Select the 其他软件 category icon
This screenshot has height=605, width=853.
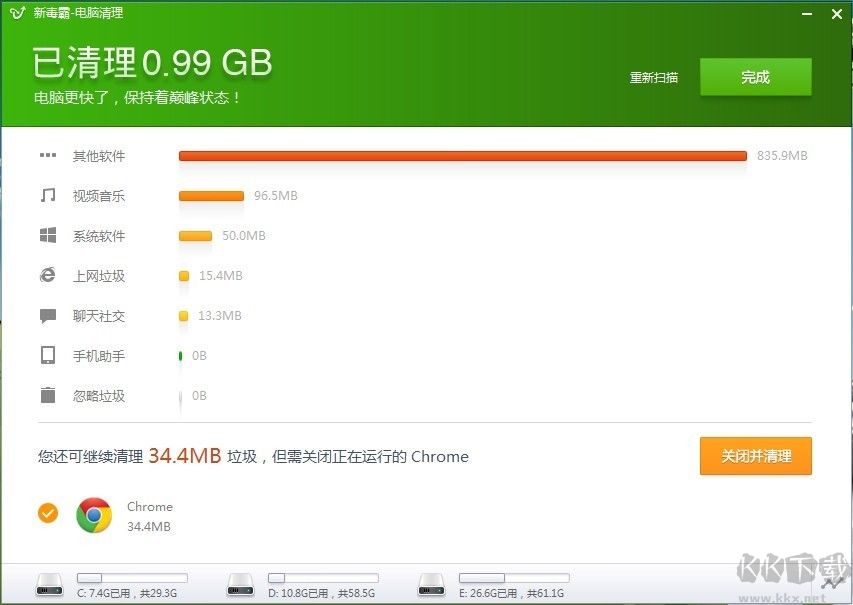[49, 155]
